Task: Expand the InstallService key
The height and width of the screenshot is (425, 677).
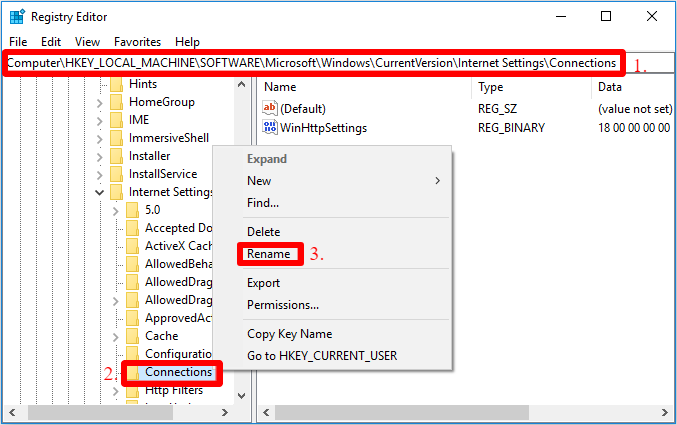Action: pyautogui.click(x=100, y=175)
